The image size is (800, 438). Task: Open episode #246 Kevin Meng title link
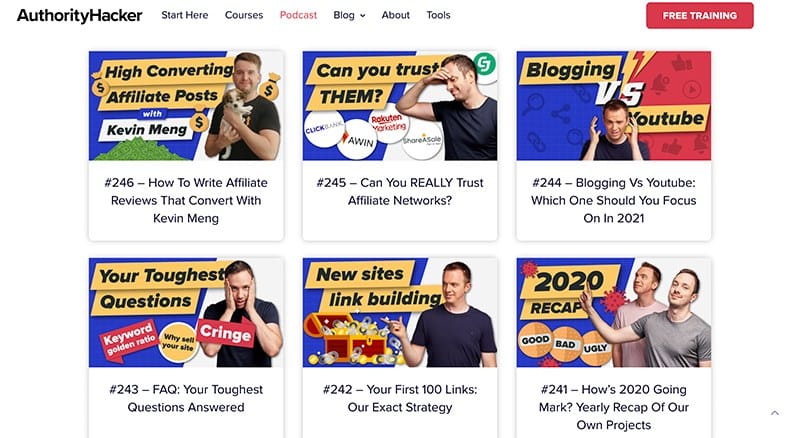pyautogui.click(x=186, y=201)
